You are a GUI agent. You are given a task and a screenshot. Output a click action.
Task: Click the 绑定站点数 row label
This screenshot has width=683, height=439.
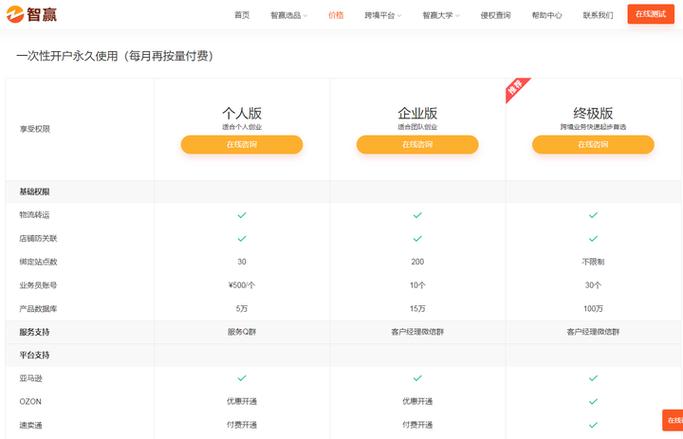coord(38,262)
